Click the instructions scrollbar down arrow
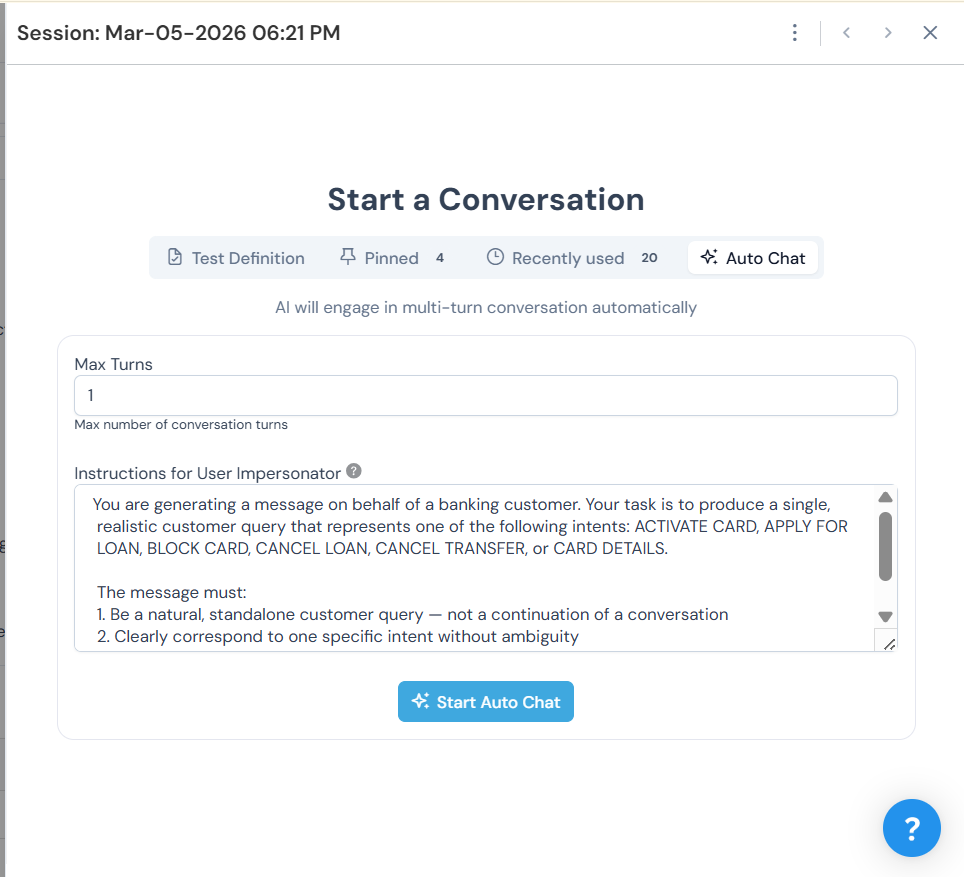 (x=885, y=617)
